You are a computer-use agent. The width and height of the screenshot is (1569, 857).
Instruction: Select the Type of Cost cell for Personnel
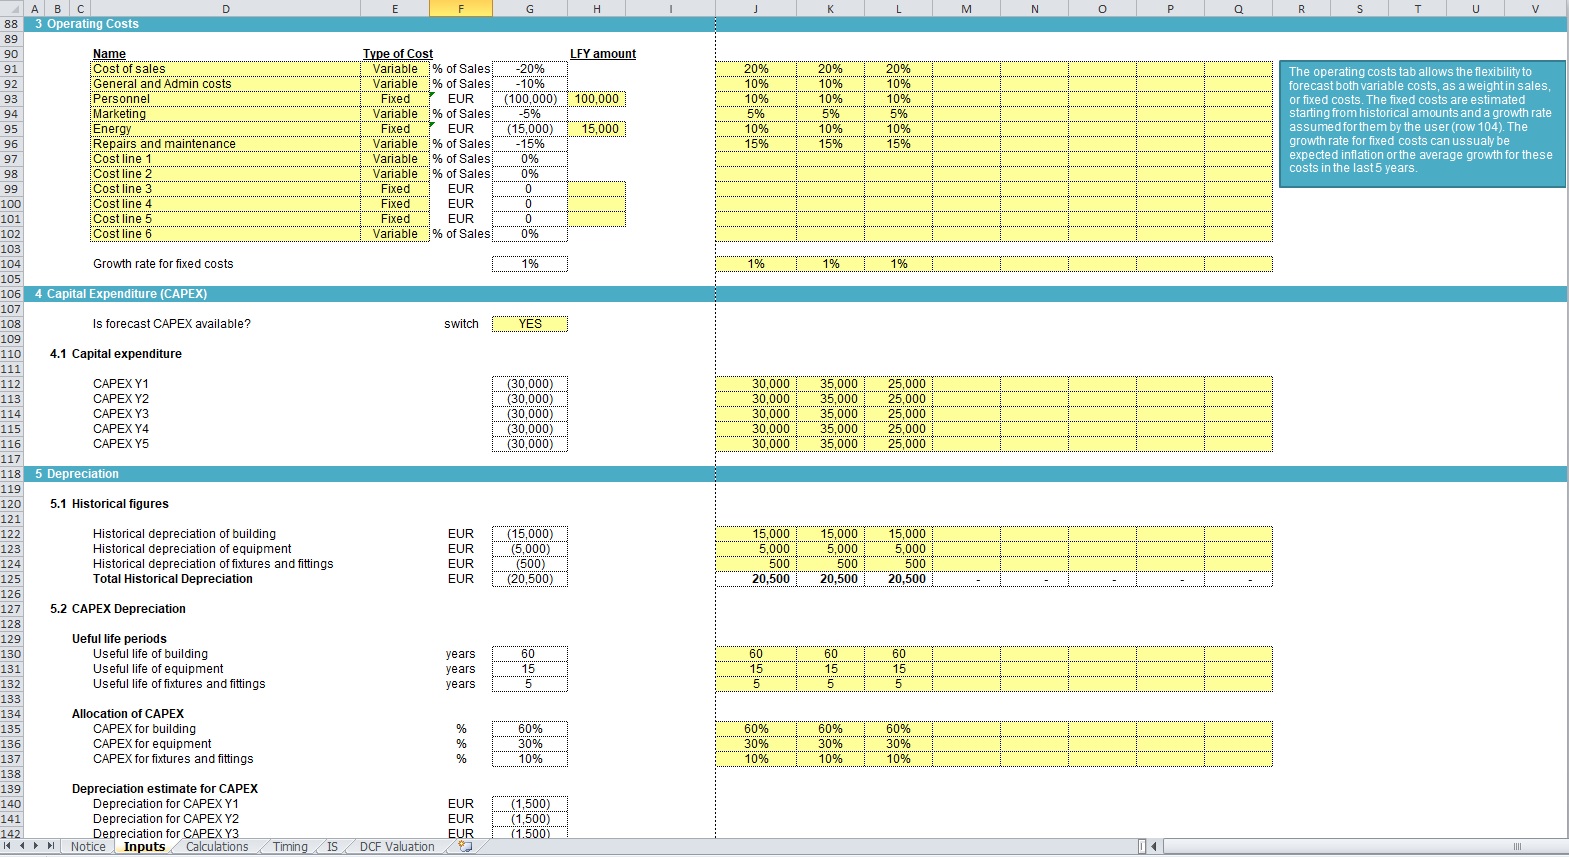[x=395, y=99]
